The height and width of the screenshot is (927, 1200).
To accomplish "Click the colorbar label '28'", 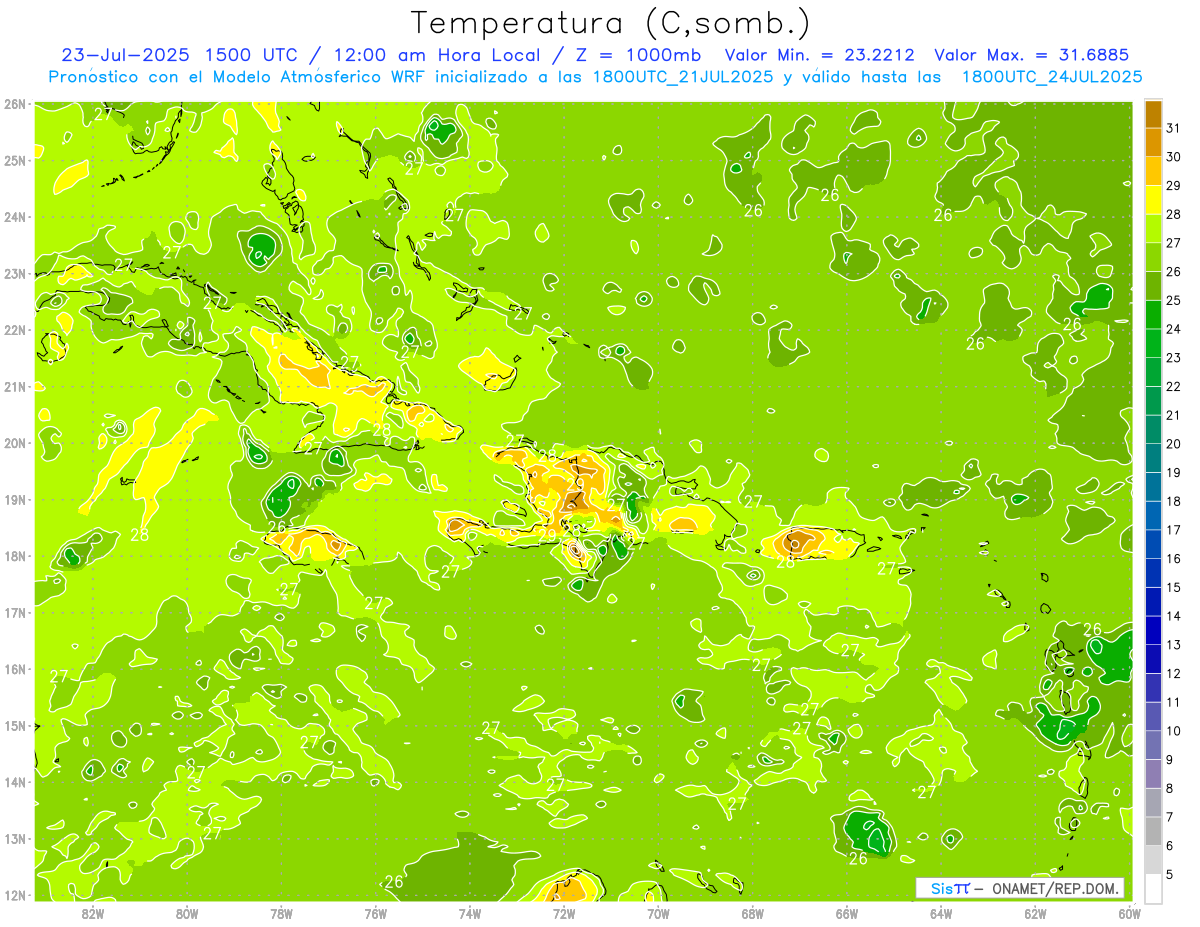I will (x=1174, y=214).
